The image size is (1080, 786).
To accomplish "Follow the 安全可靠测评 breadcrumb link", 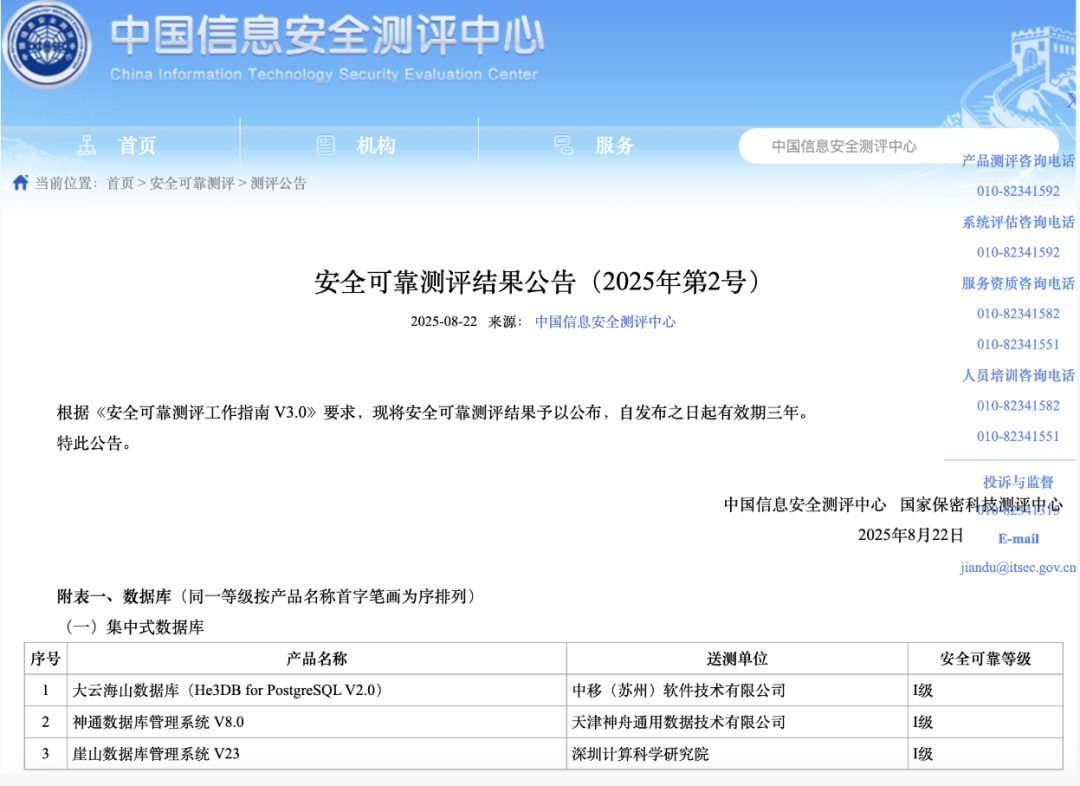I will pyautogui.click(x=192, y=183).
